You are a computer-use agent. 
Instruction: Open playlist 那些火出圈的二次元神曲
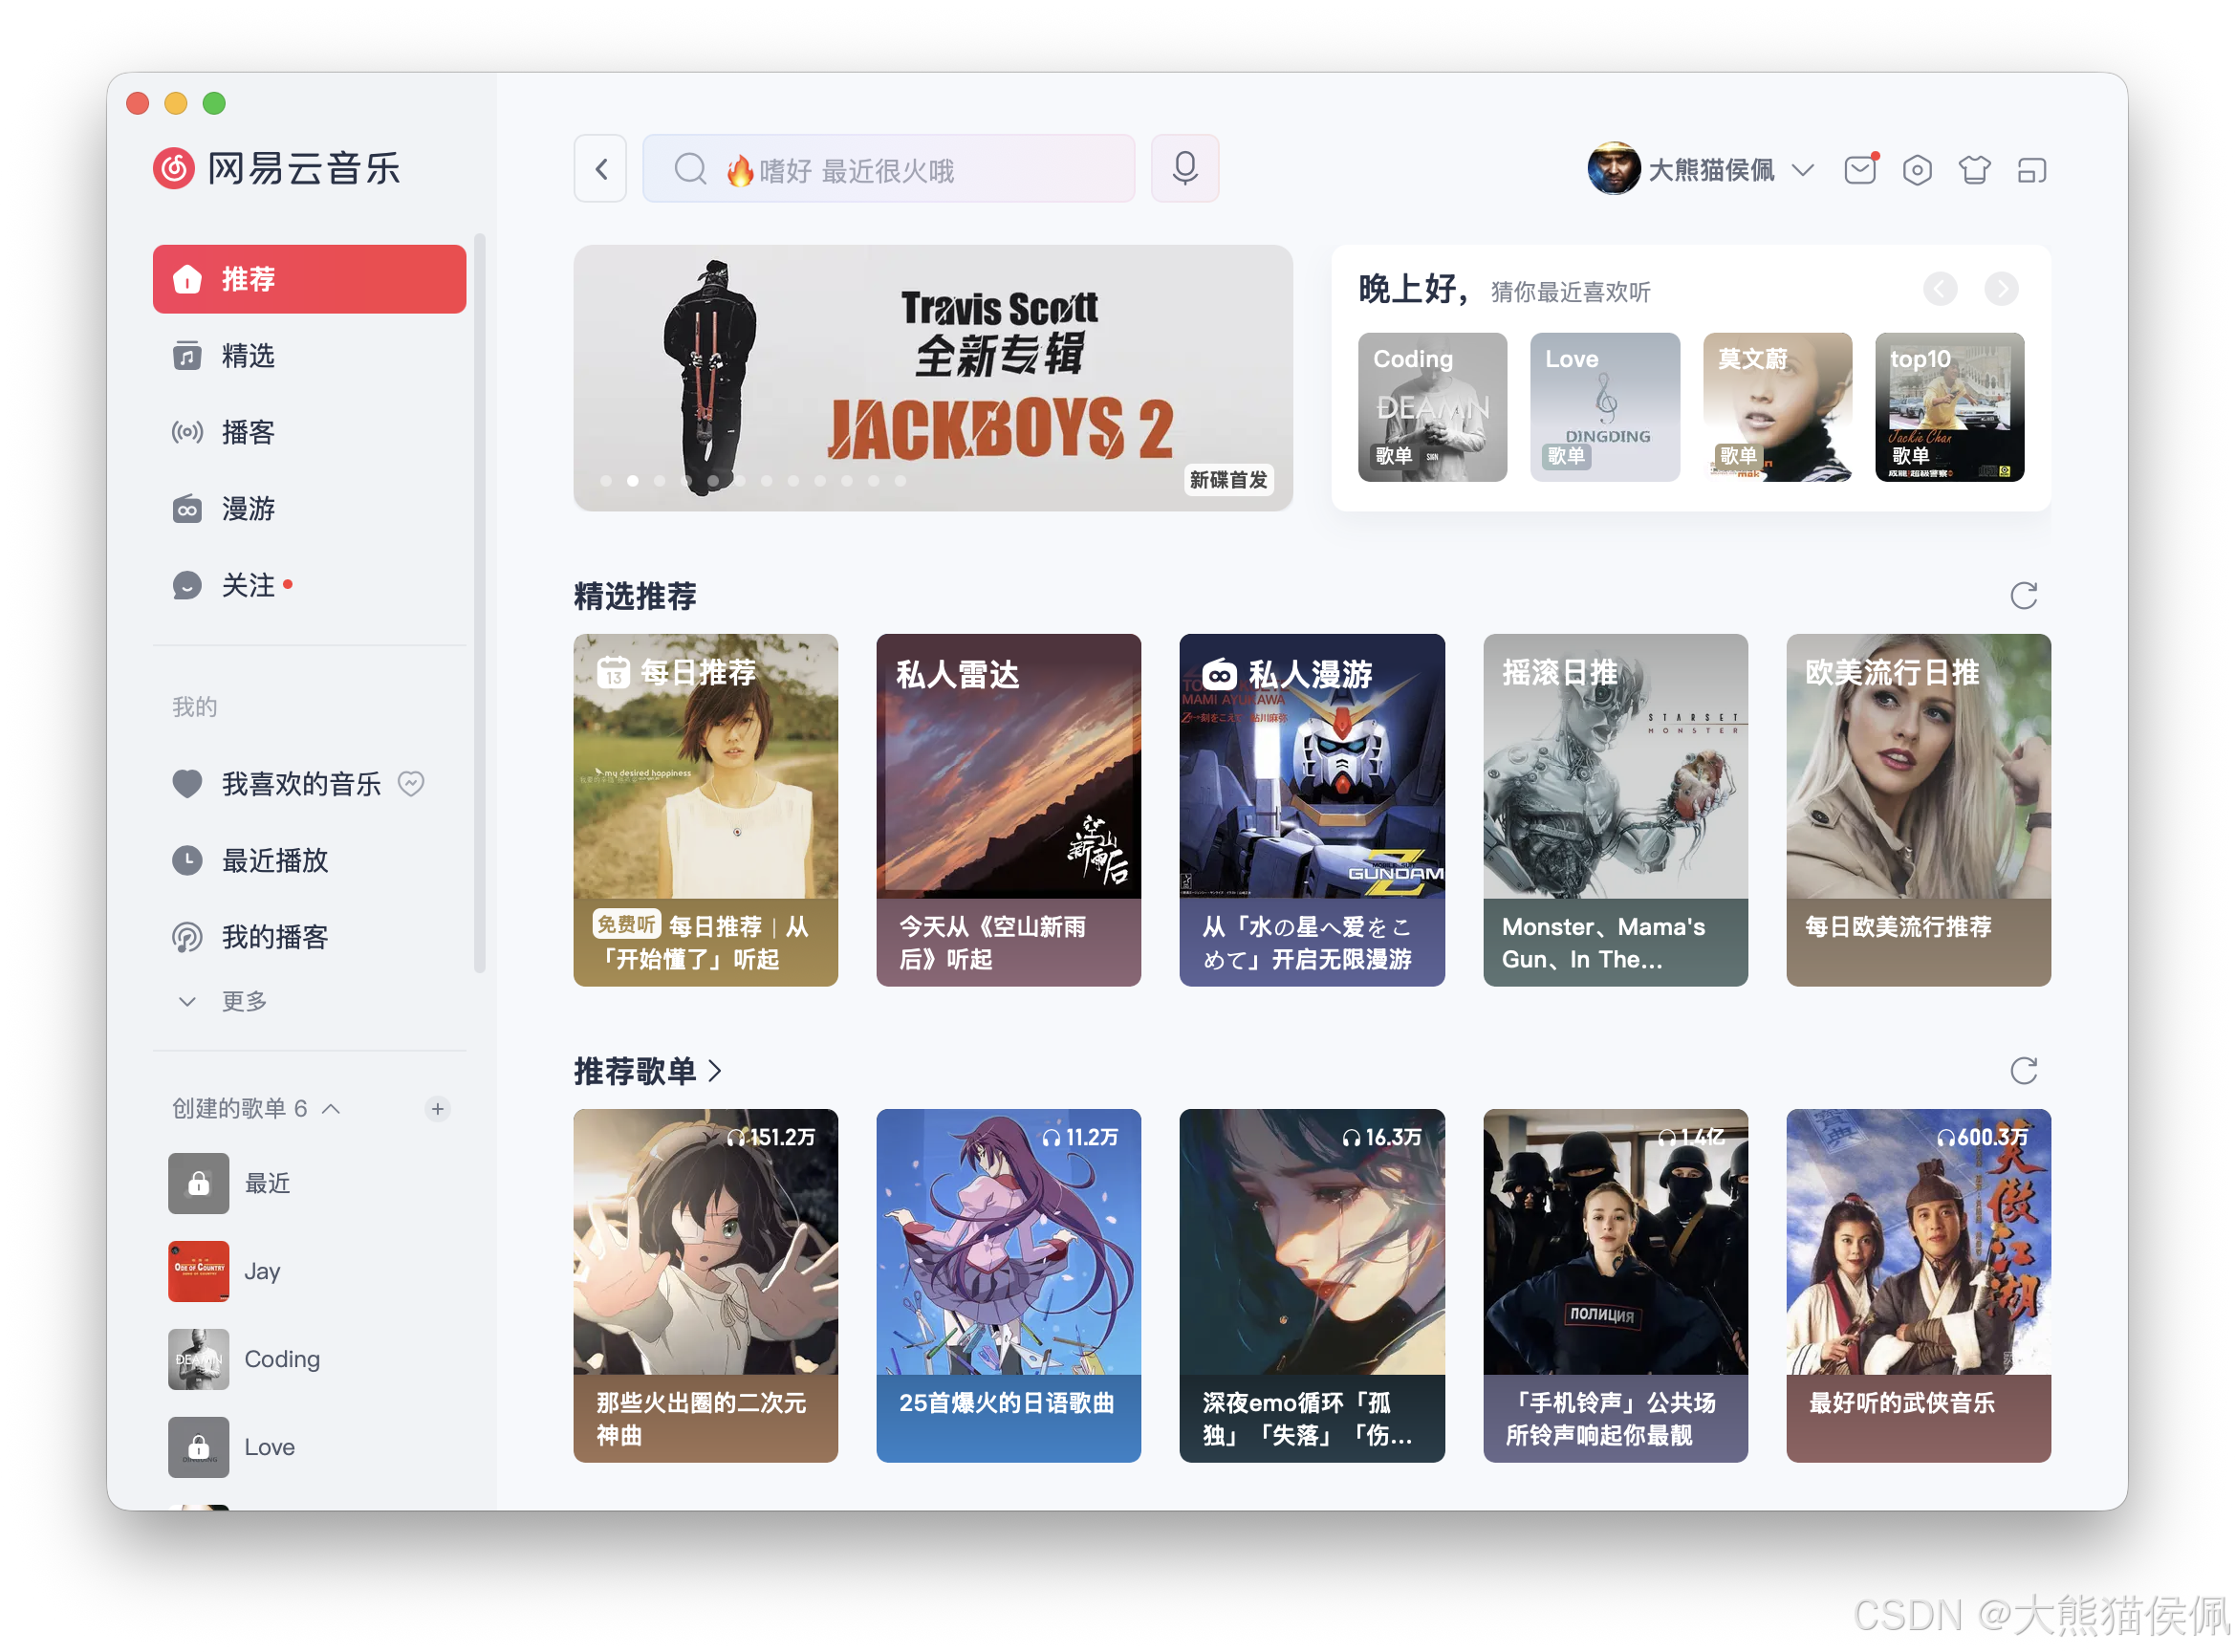pos(705,1285)
